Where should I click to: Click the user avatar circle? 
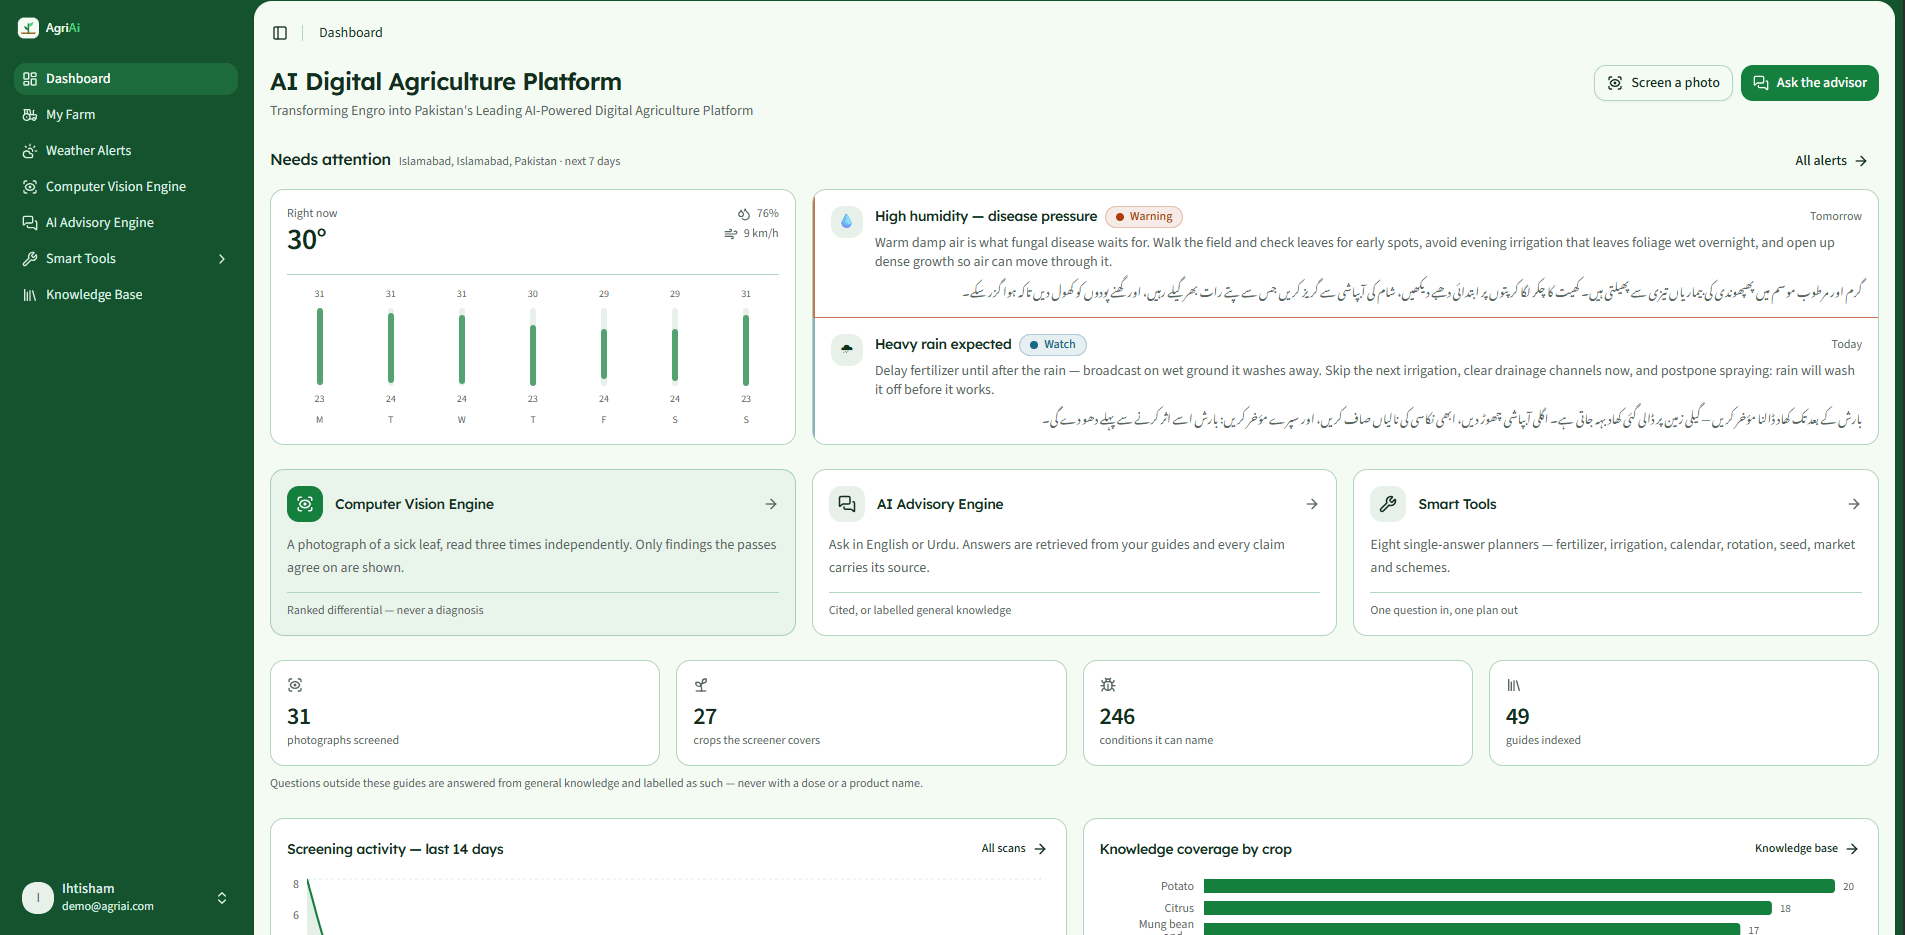point(38,898)
